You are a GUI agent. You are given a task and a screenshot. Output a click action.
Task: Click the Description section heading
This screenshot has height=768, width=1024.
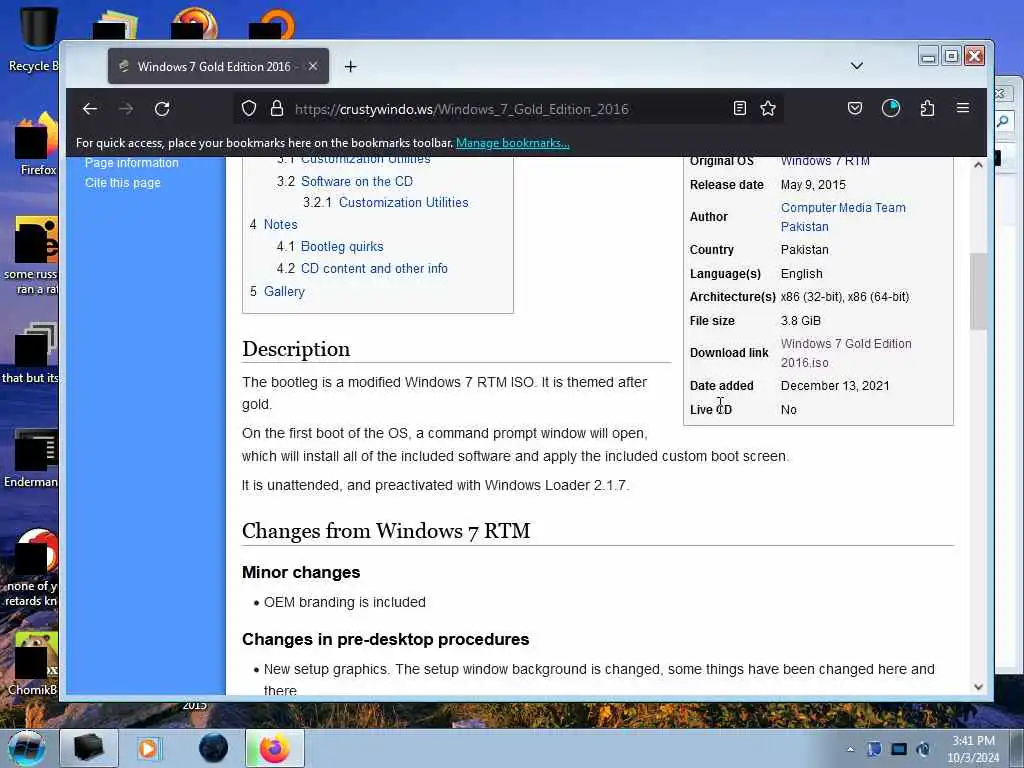coord(296,349)
